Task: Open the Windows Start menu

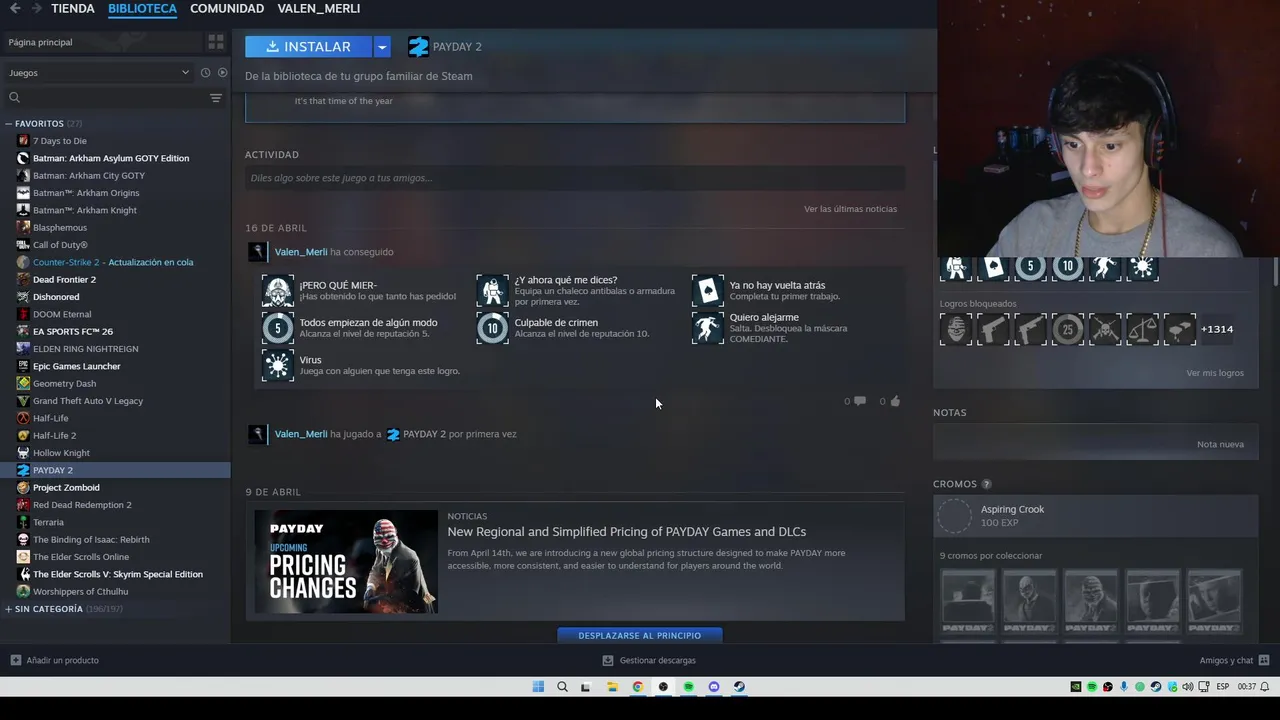Action: (x=538, y=687)
